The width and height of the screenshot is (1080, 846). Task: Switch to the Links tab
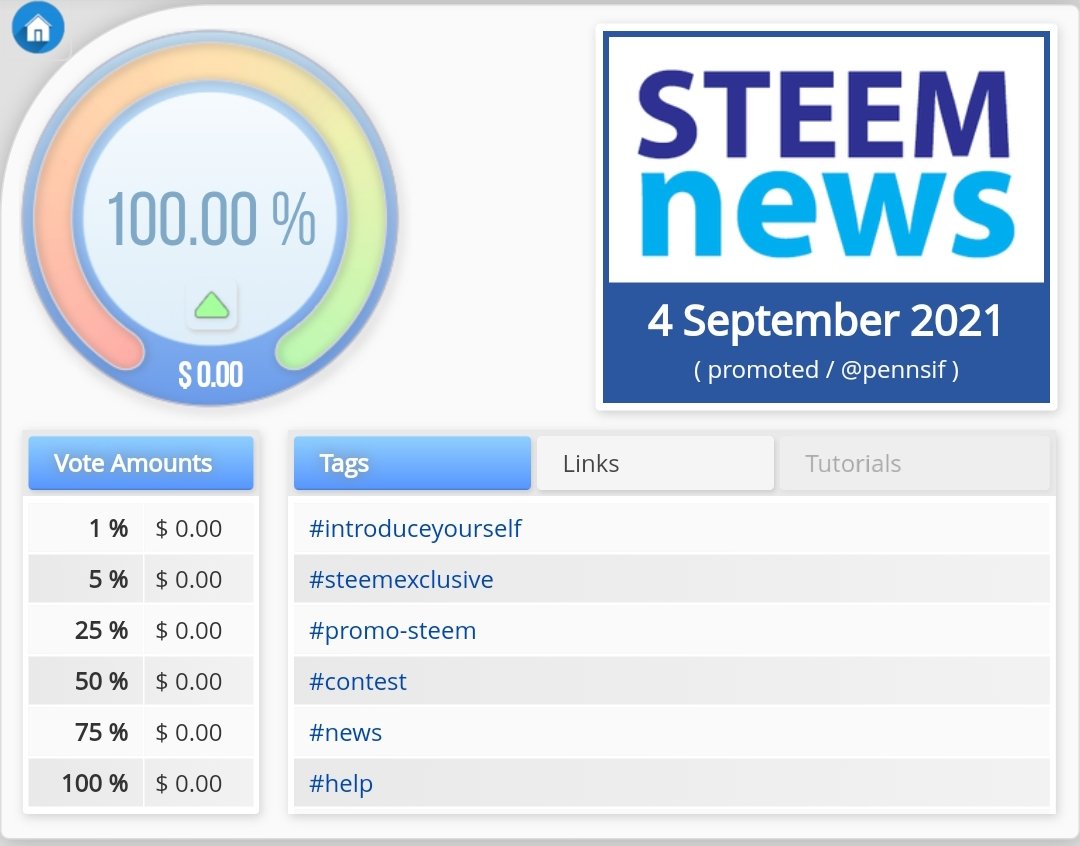[x=655, y=463]
